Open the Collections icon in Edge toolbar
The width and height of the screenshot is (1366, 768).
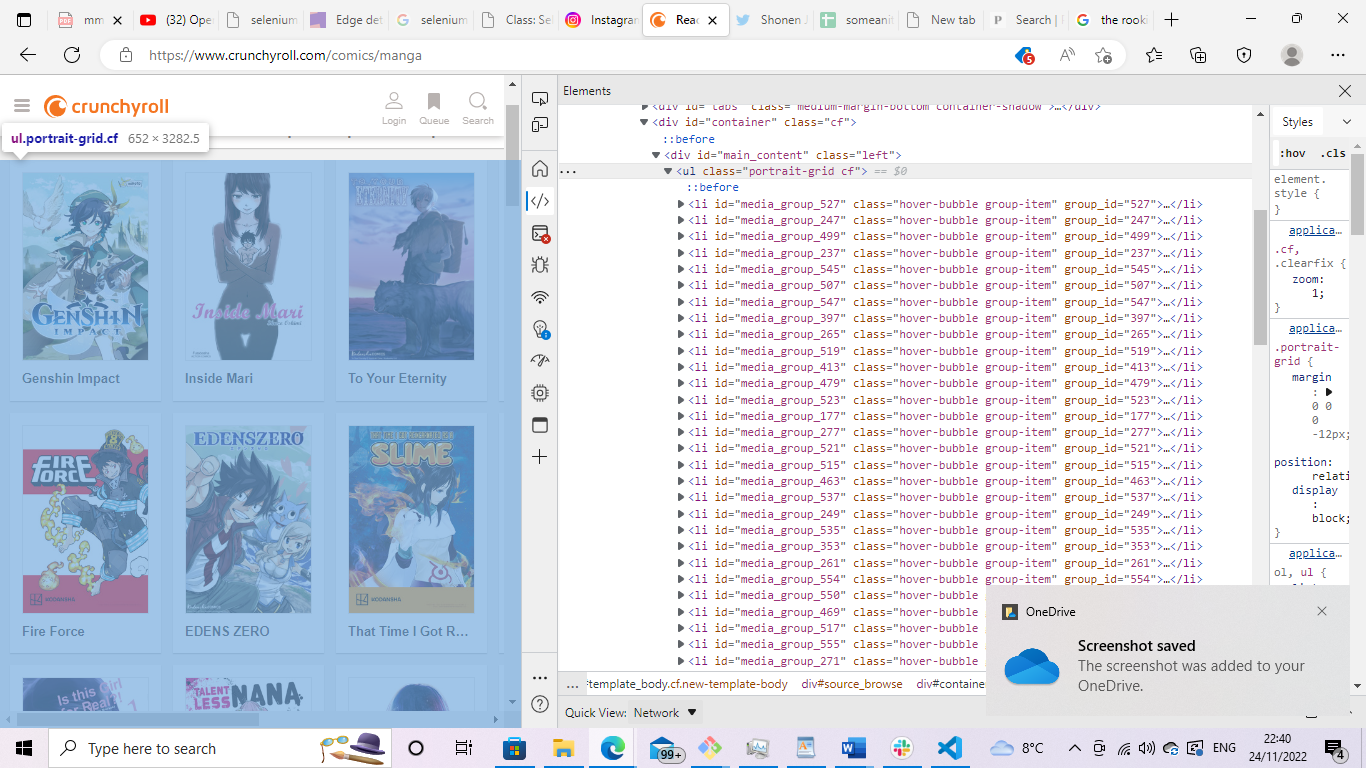1199,55
